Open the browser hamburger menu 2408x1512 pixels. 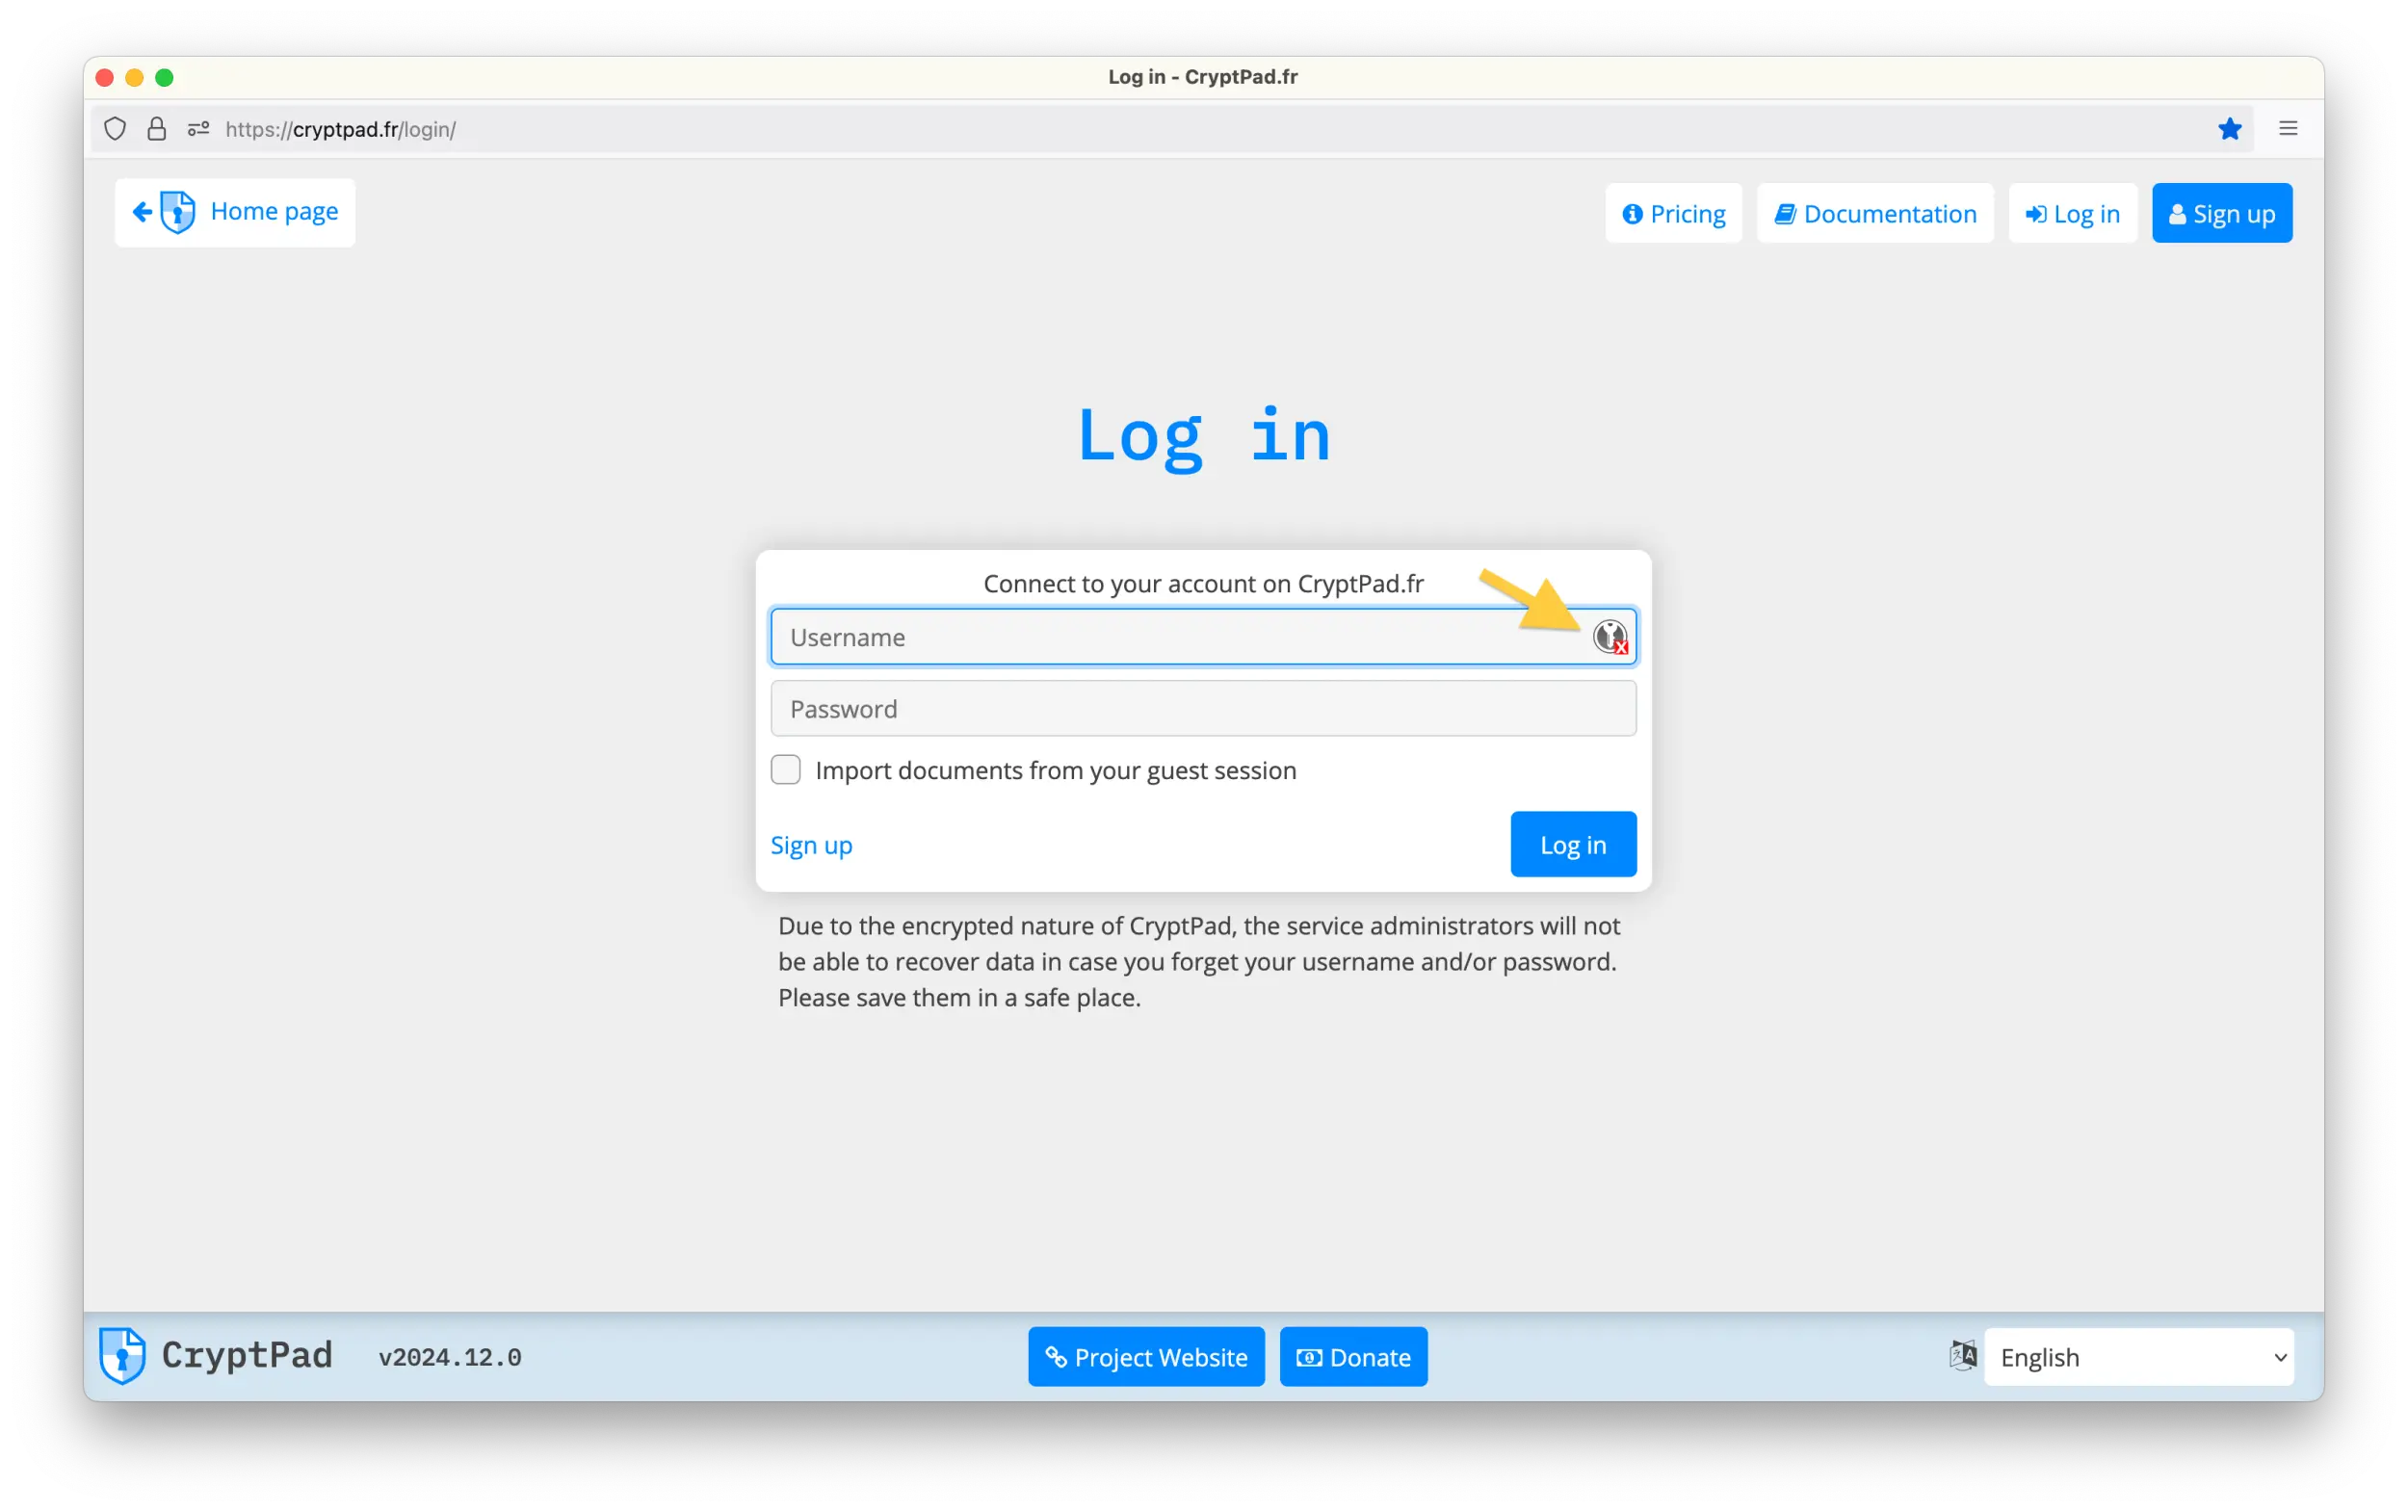pos(2288,128)
